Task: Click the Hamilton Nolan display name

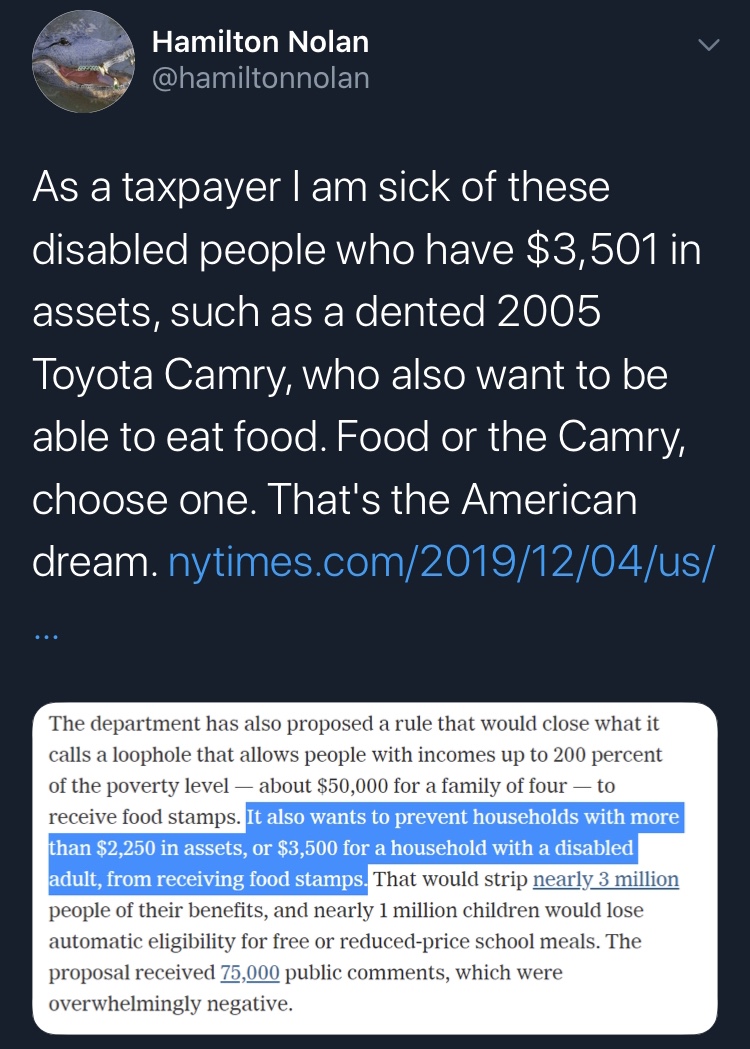Action: click(260, 42)
